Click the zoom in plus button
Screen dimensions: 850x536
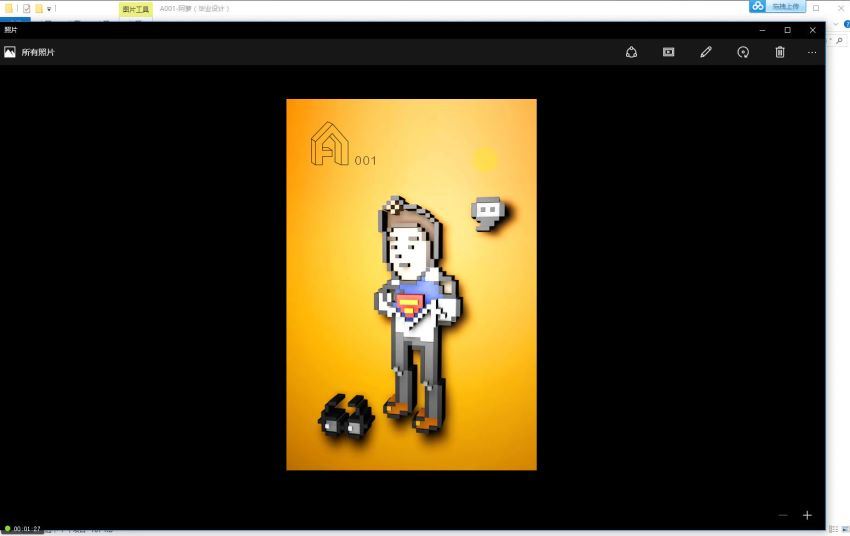click(807, 515)
